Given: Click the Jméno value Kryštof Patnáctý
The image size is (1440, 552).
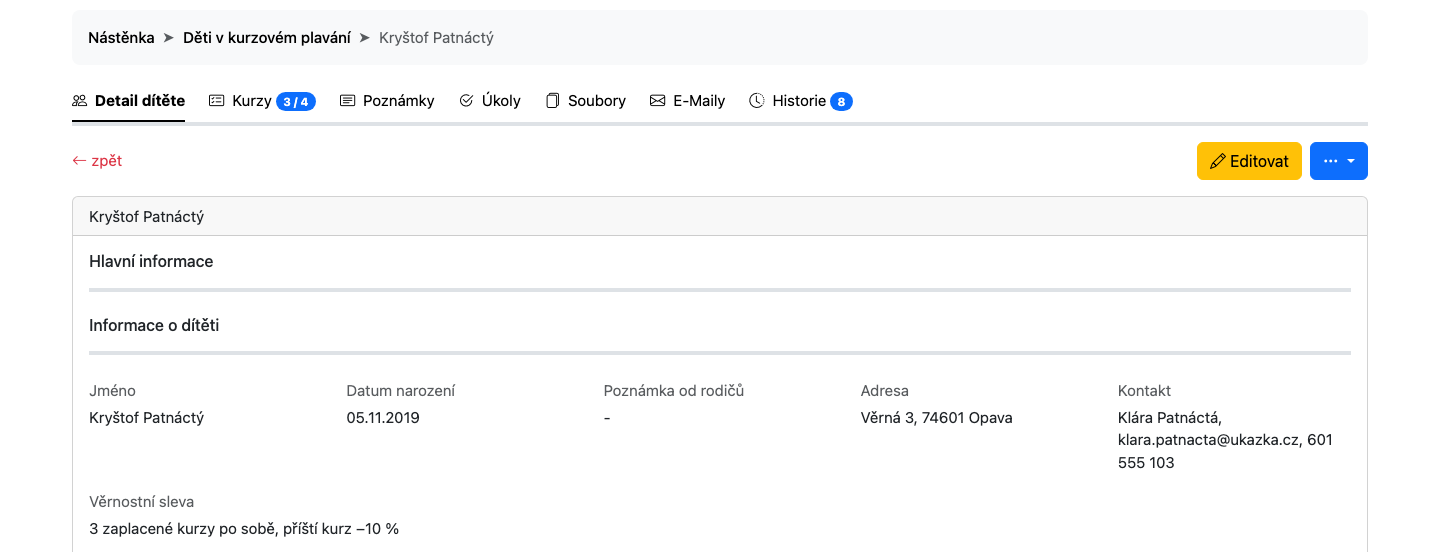Looking at the screenshot, I should point(146,418).
